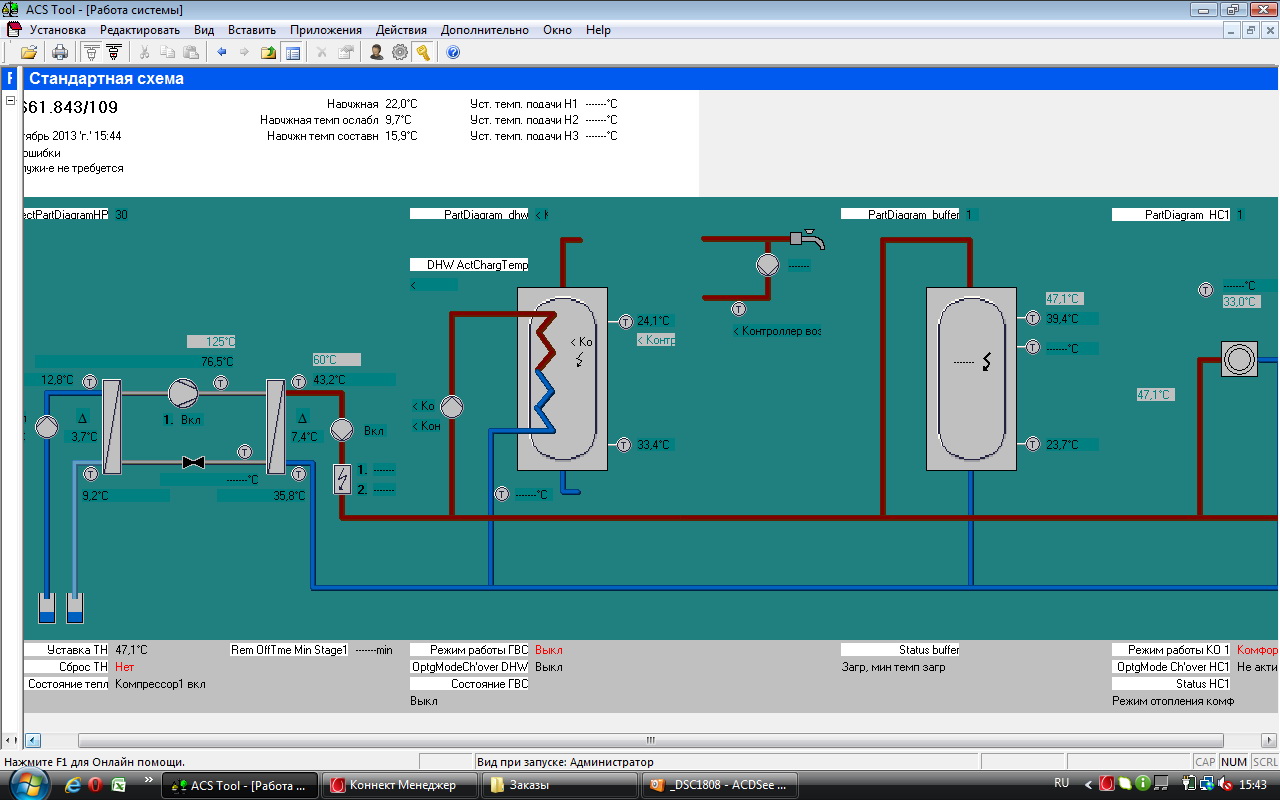Click the blue help question mark icon
This screenshot has height=800, width=1280.
pyautogui.click(x=453, y=53)
